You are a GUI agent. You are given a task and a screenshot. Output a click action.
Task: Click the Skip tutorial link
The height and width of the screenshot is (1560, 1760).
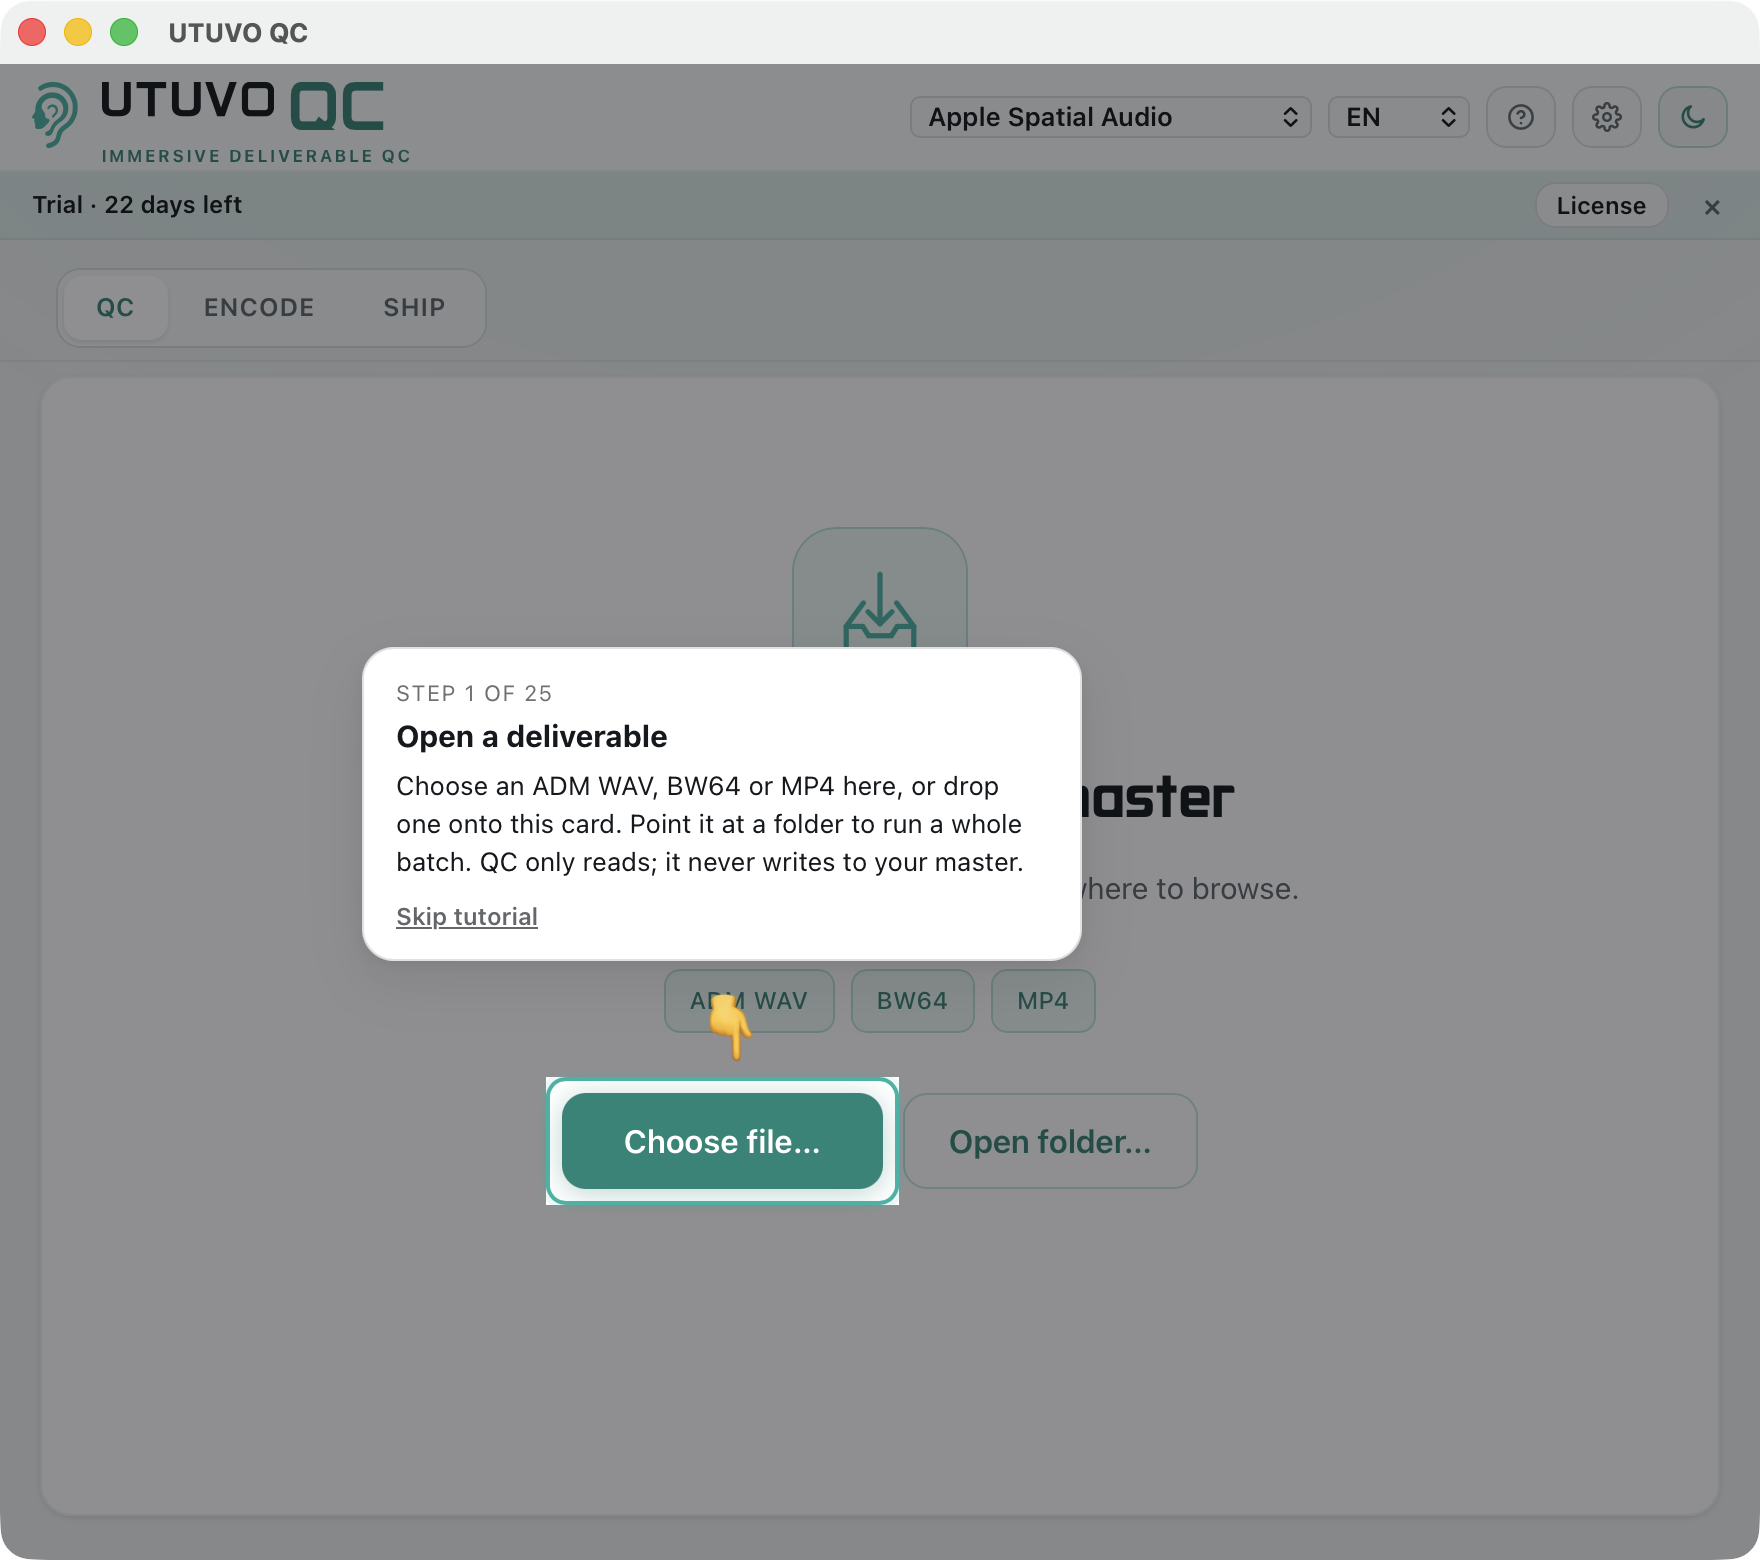coord(467,916)
